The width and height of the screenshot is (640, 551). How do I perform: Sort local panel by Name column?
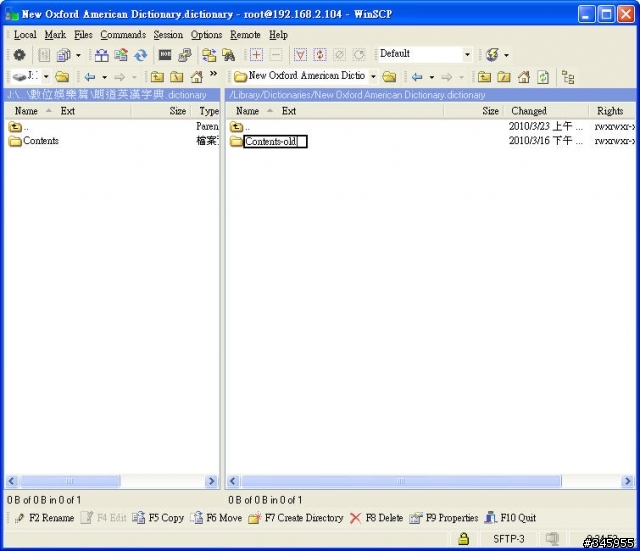click(x=27, y=111)
